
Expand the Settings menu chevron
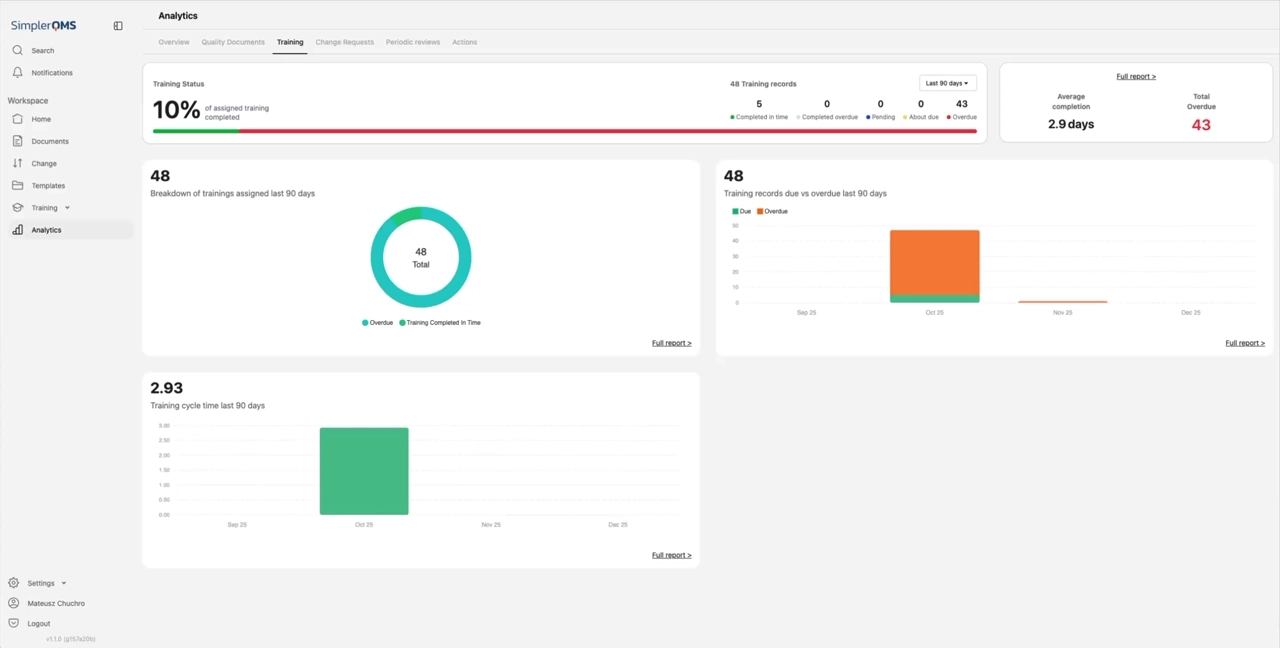coord(64,583)
